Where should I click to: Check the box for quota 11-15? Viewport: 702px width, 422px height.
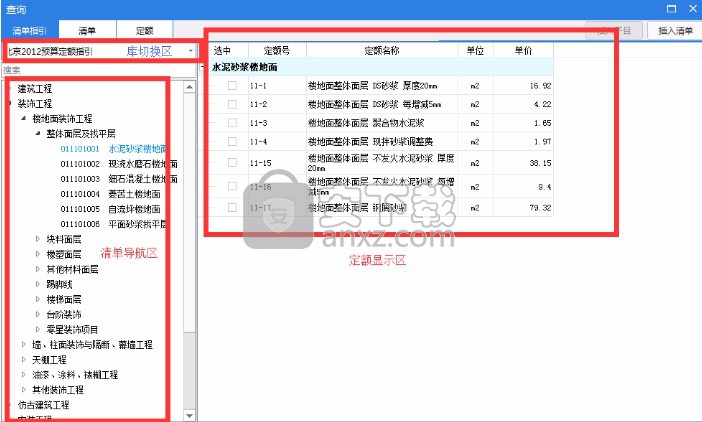pyautogui.click(x=232, y=162)
